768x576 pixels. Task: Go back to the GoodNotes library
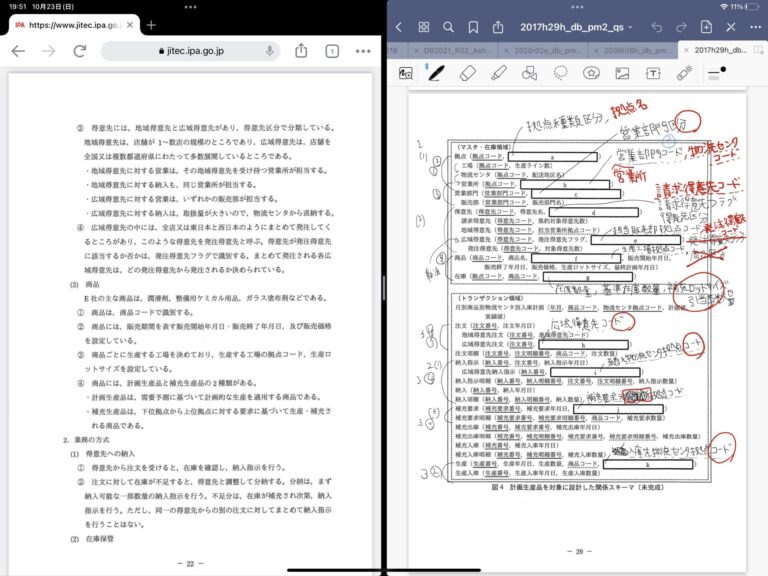click(399, 27)
